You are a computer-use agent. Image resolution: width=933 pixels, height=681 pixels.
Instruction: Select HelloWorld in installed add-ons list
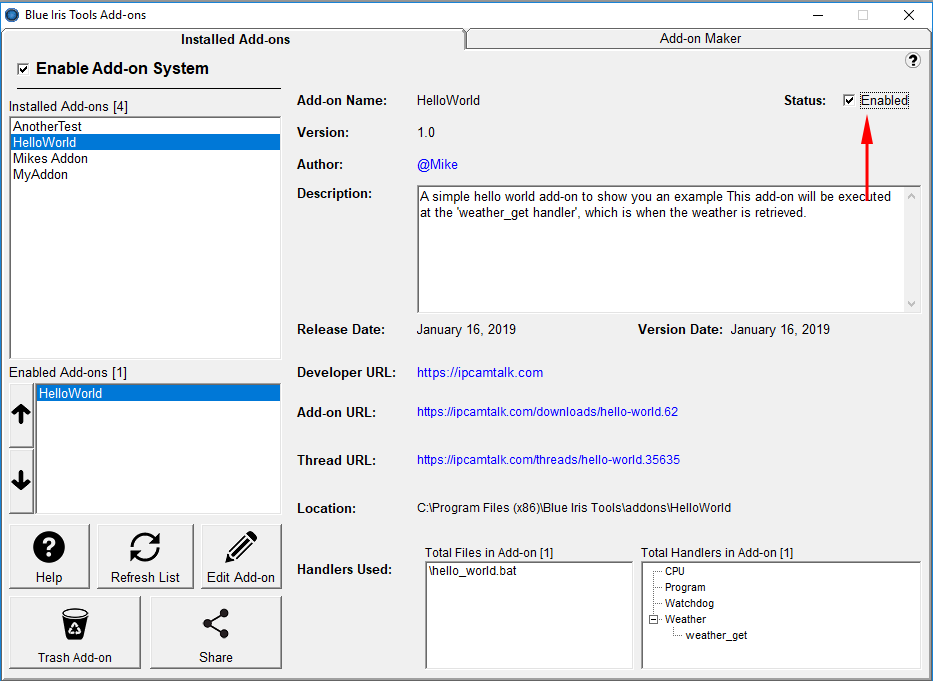[146, 142]
